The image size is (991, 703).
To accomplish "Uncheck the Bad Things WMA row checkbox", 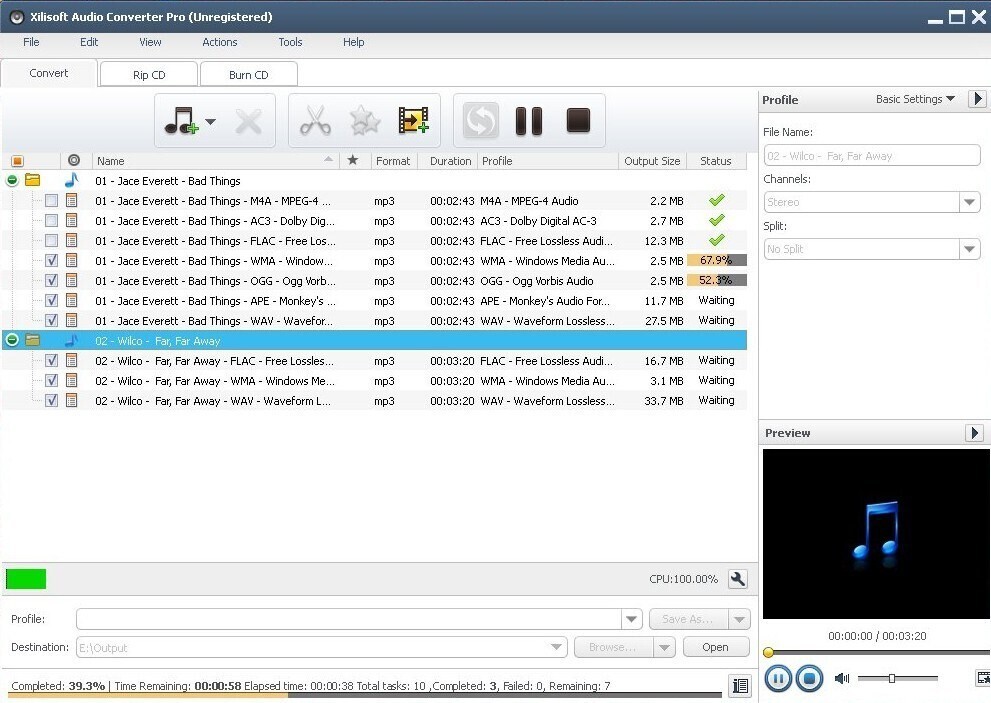I will [51, 260].
